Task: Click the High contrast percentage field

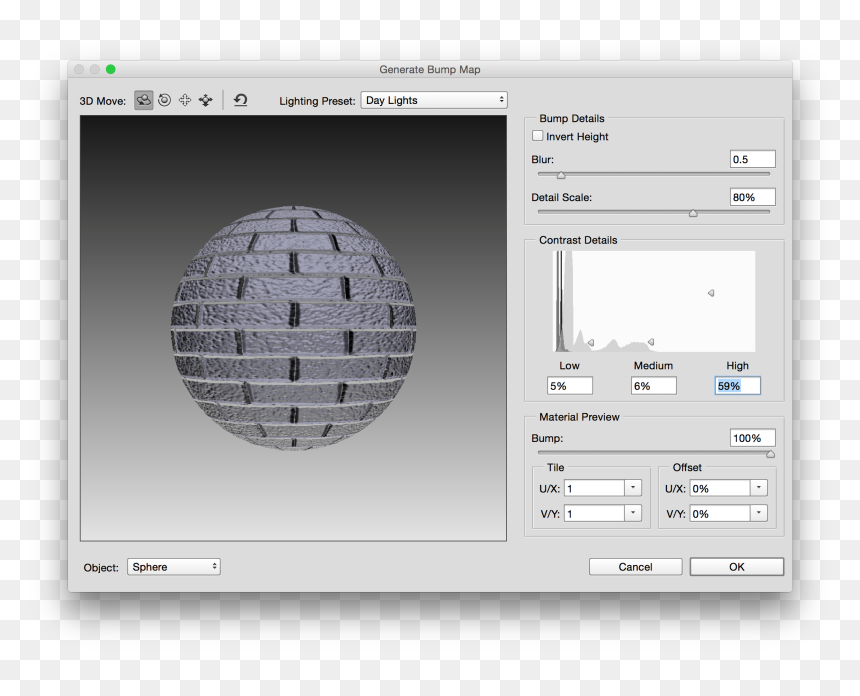Action: coord(737,386)
